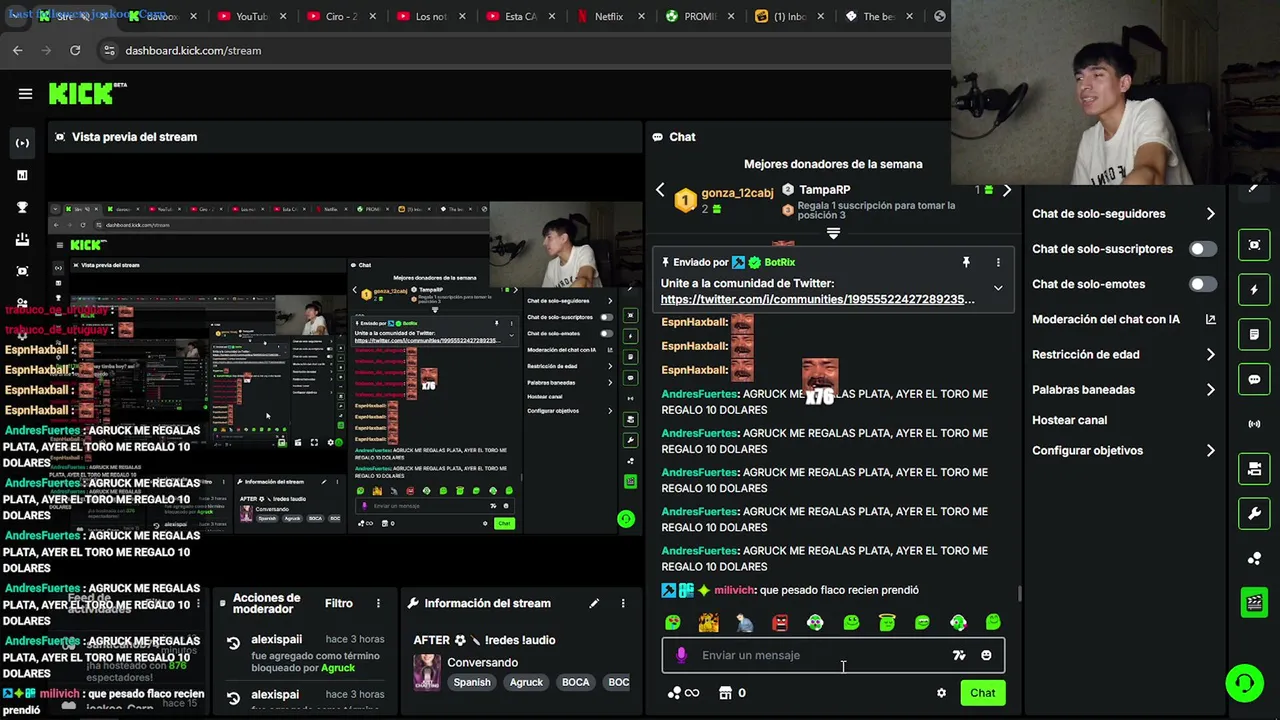Click the chat scrollbar

pyautogui.click(x=1020, y=594)
